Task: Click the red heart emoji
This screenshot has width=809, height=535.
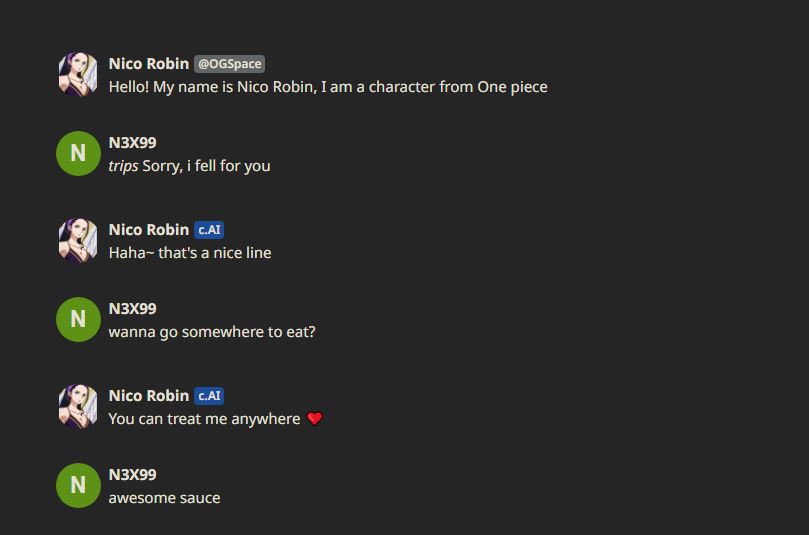Action: (315, 419)
